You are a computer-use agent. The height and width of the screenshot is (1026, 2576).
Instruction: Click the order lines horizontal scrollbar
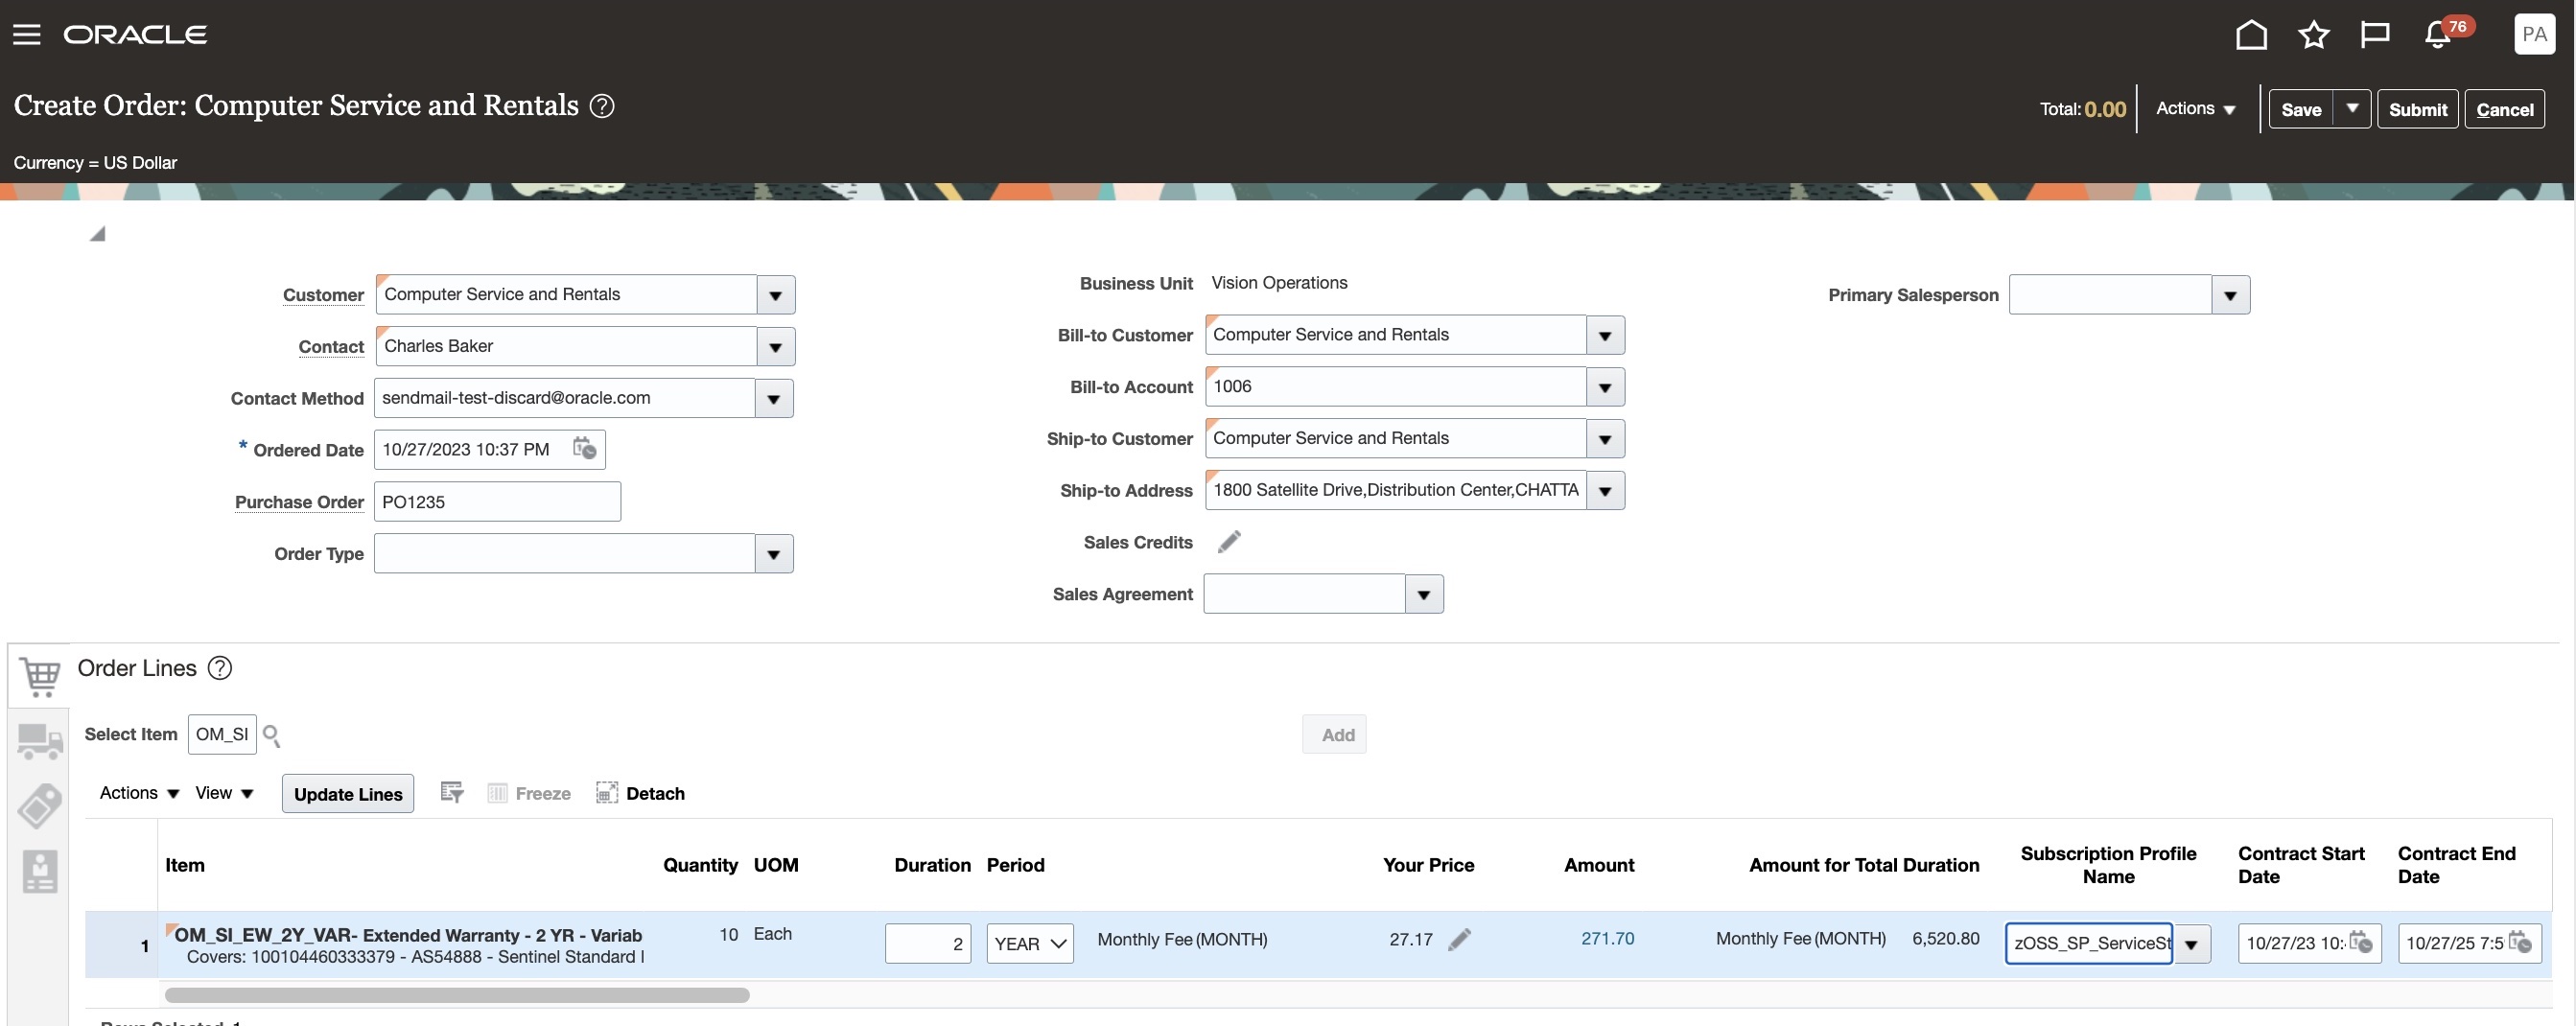click(457, 995)
